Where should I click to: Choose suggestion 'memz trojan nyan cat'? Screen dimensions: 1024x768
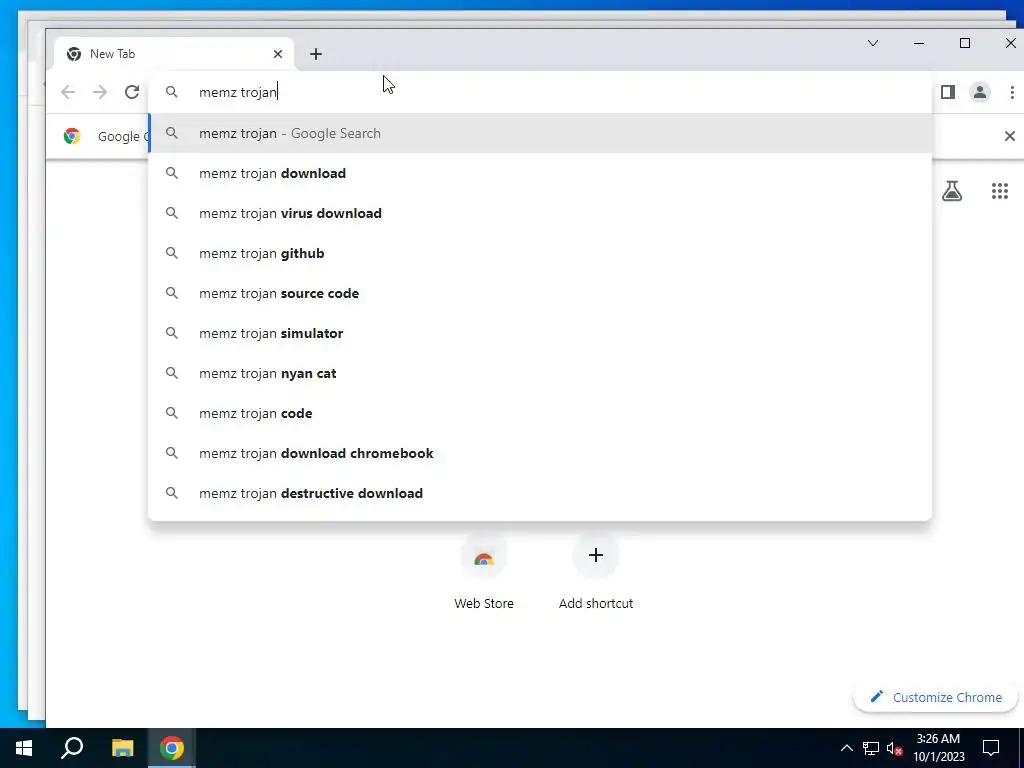[x=540, y=374]
